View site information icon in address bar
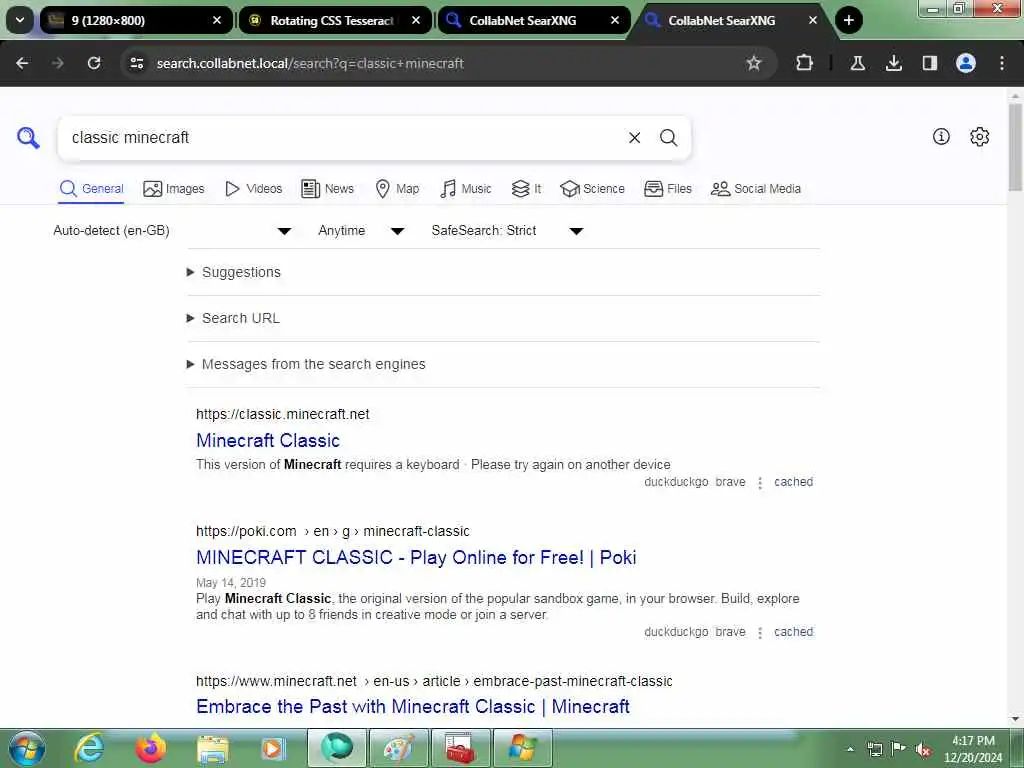The width and height of the screenshot is (1024, 768). (x=137, y=63)
